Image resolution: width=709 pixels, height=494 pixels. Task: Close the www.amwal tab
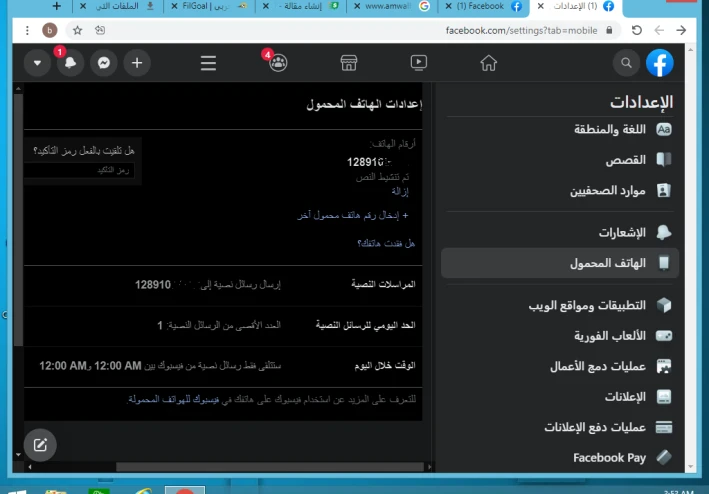pos(357,6)
